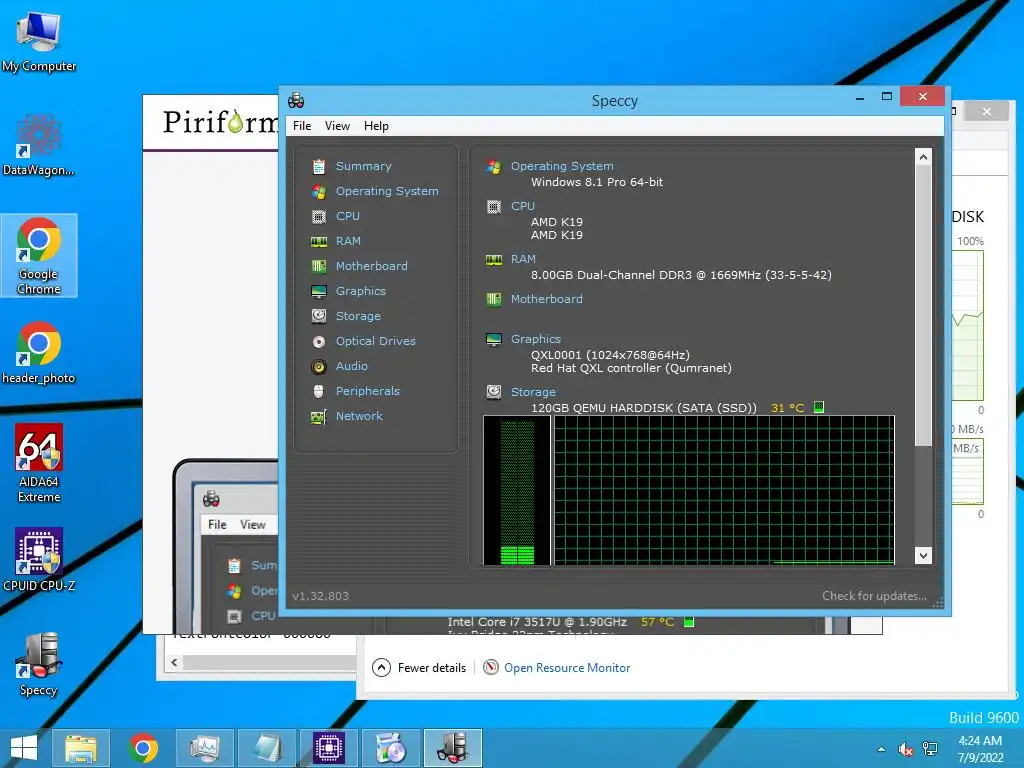
Task: Click scroll up arrow in Speccy summary
Action: point(923,157)
